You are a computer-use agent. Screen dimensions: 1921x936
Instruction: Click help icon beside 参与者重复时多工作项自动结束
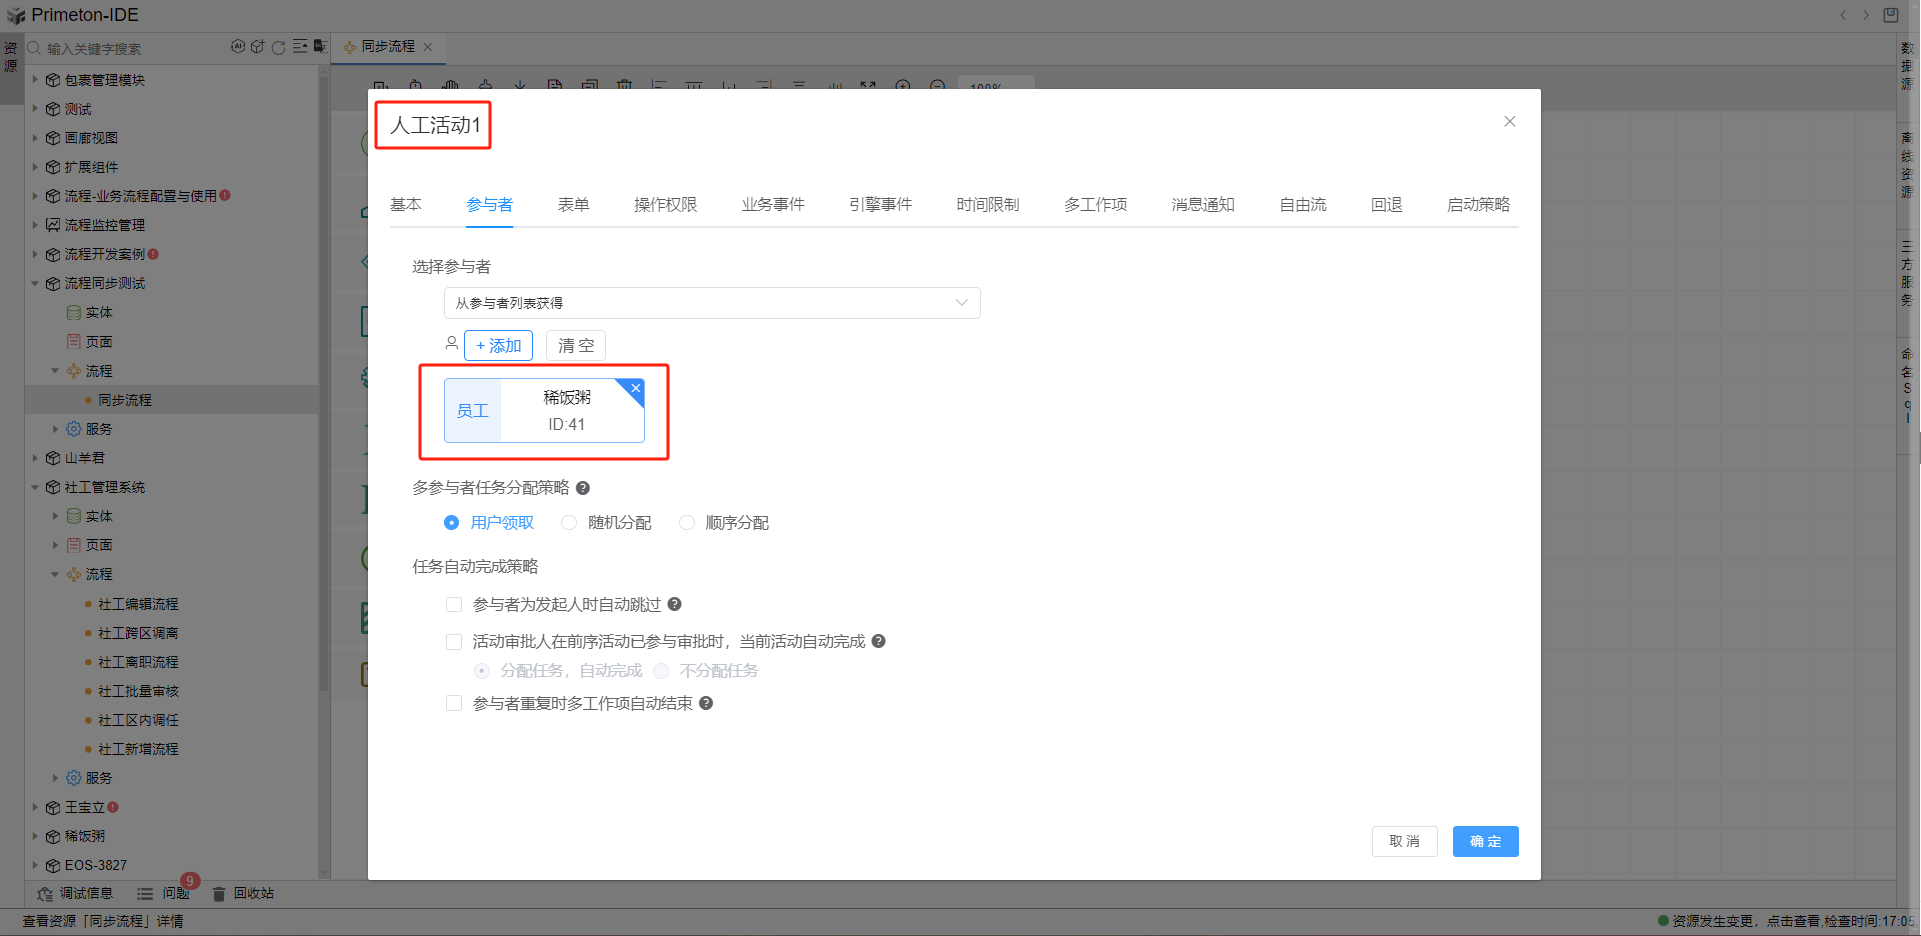(x=706, y=703)
